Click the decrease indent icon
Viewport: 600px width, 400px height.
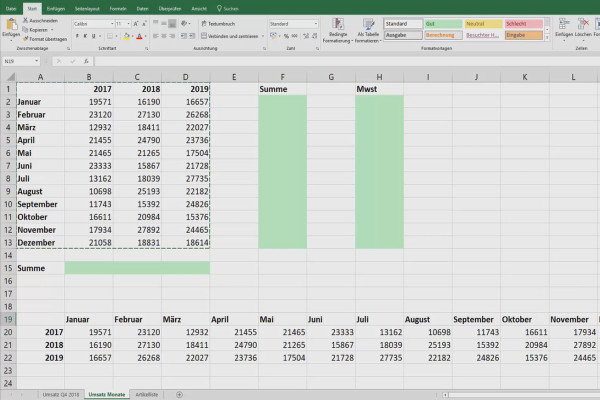click(184, 36)
